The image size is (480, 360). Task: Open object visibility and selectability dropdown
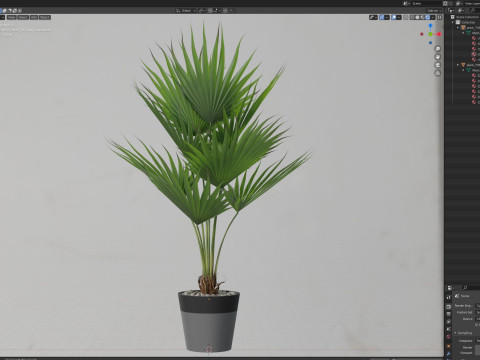point(373,17)
